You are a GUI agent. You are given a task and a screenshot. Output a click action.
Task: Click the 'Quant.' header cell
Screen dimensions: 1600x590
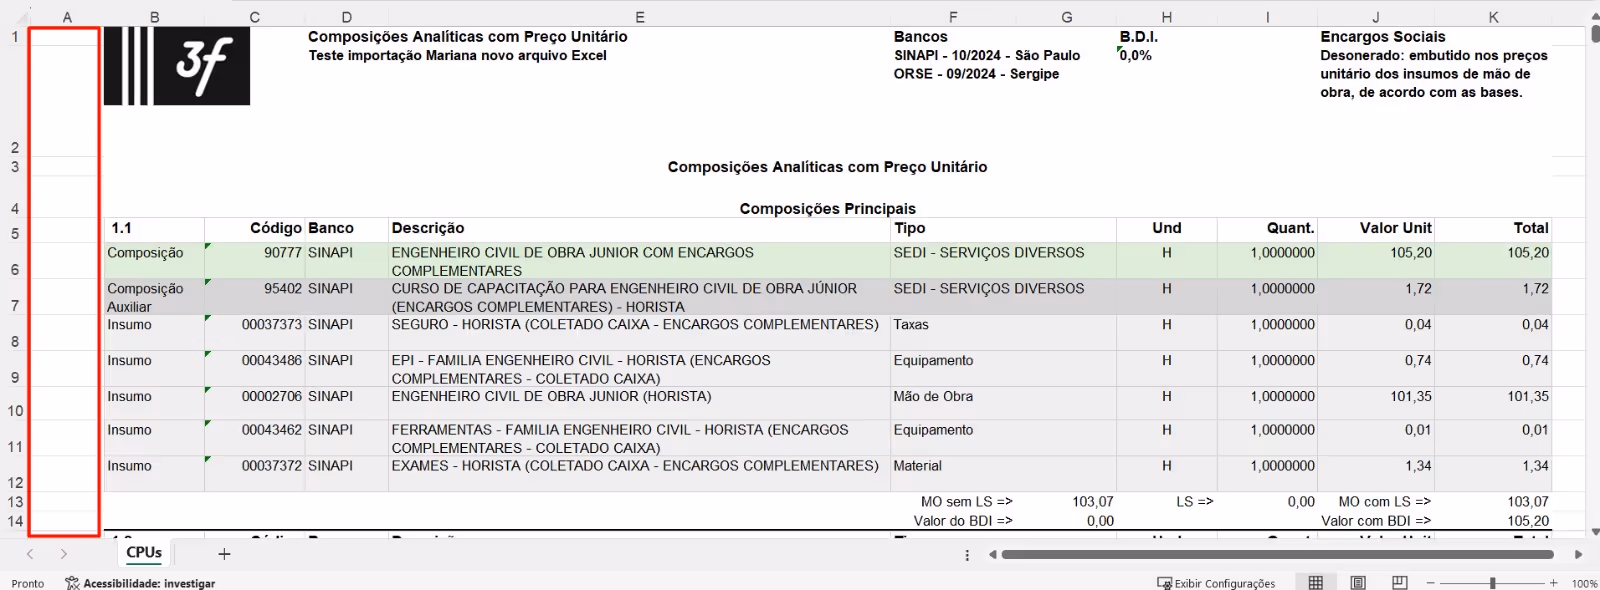point(1267,229)
